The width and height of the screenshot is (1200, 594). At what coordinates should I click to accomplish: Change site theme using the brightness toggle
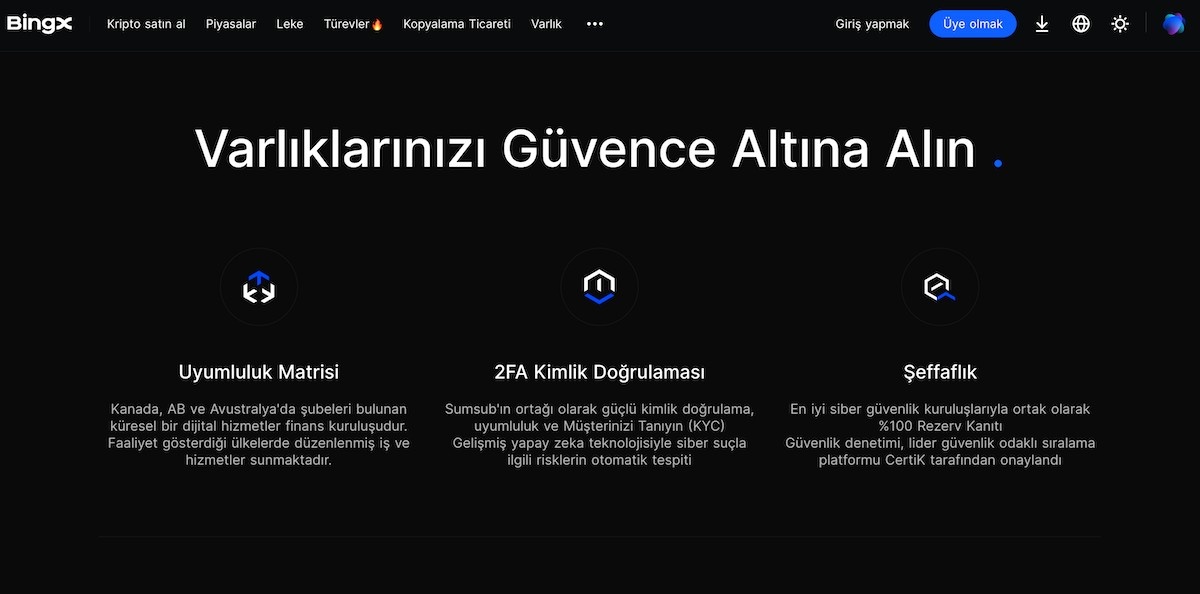pyautogui.click(x=1120, y=23)
